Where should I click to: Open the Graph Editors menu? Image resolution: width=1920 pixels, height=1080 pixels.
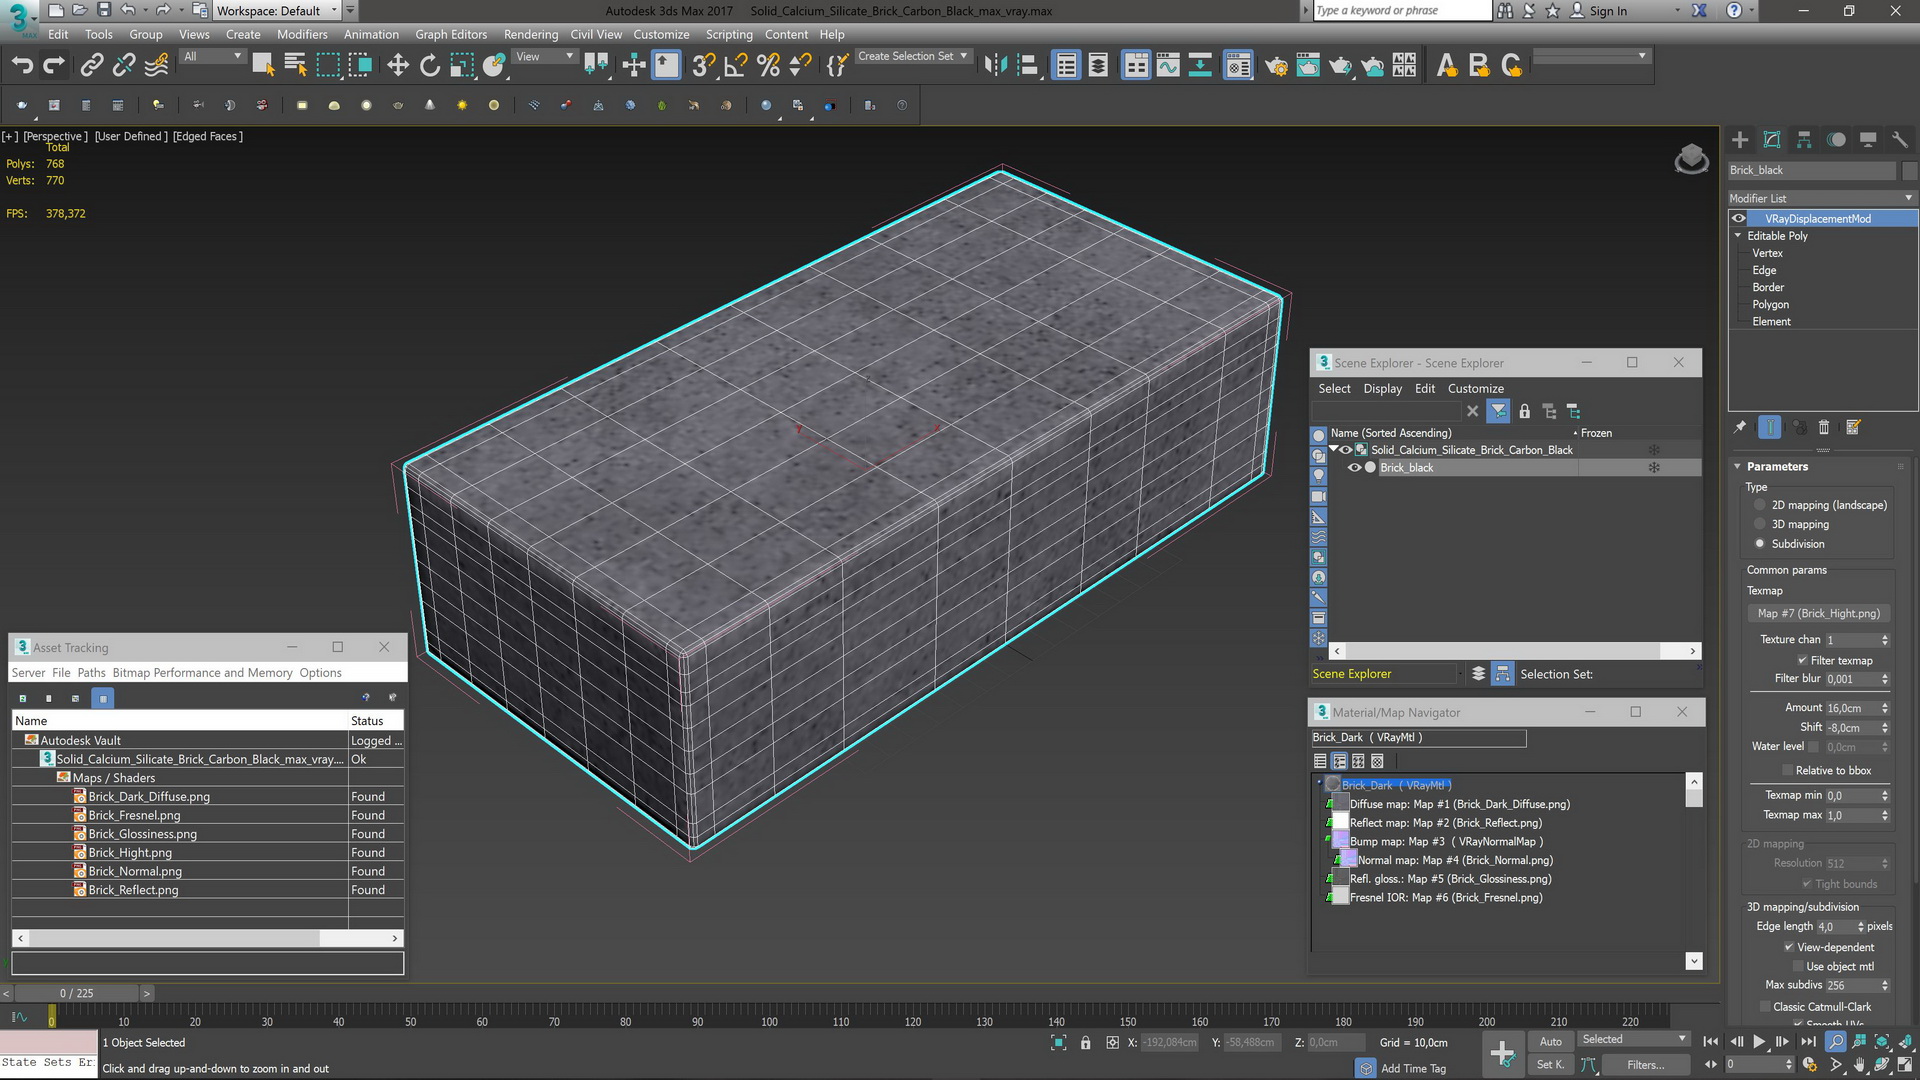click(x=451, y=34)
